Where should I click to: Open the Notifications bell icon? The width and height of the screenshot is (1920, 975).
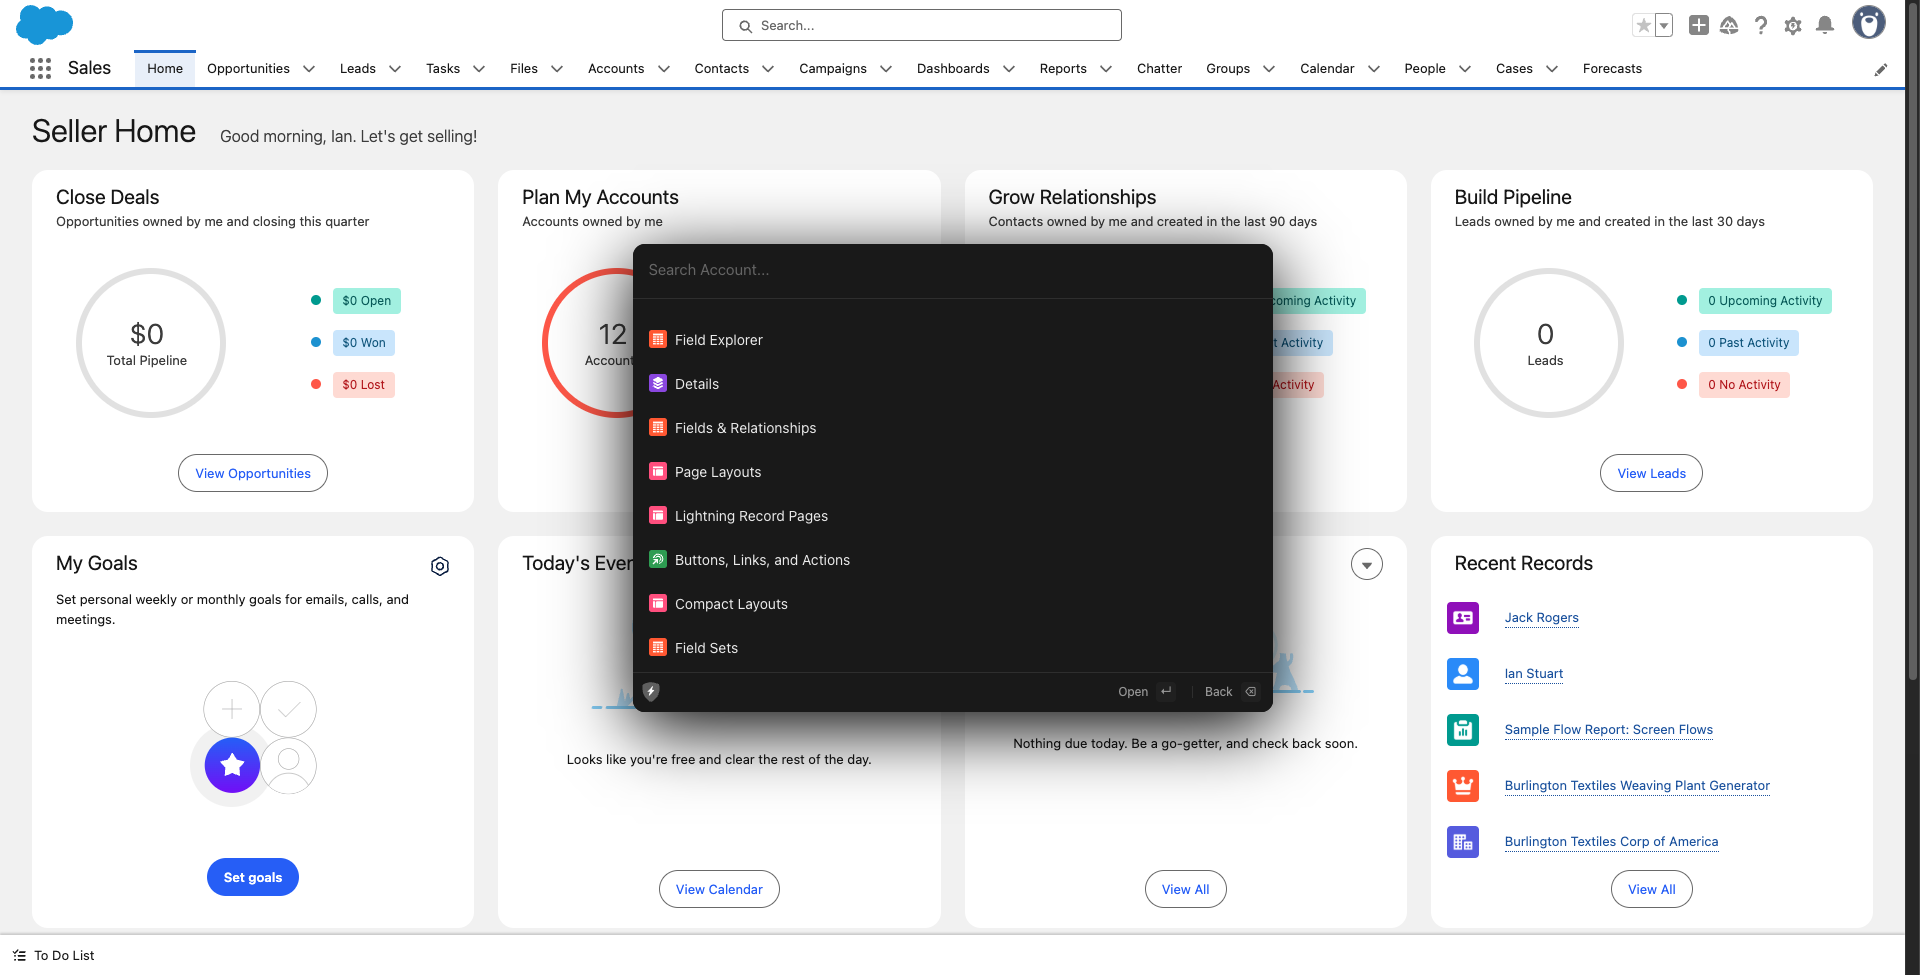pyautogui.click(x=1825, y=25)
